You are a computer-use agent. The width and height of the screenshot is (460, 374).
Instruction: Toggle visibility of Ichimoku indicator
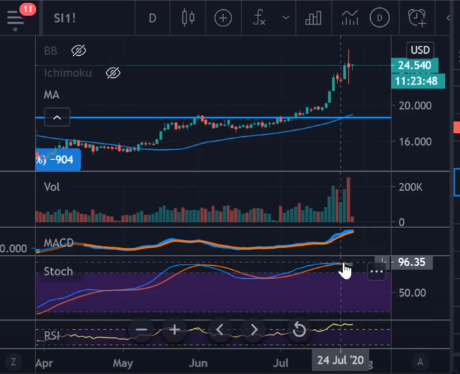[x=113, y=73]
